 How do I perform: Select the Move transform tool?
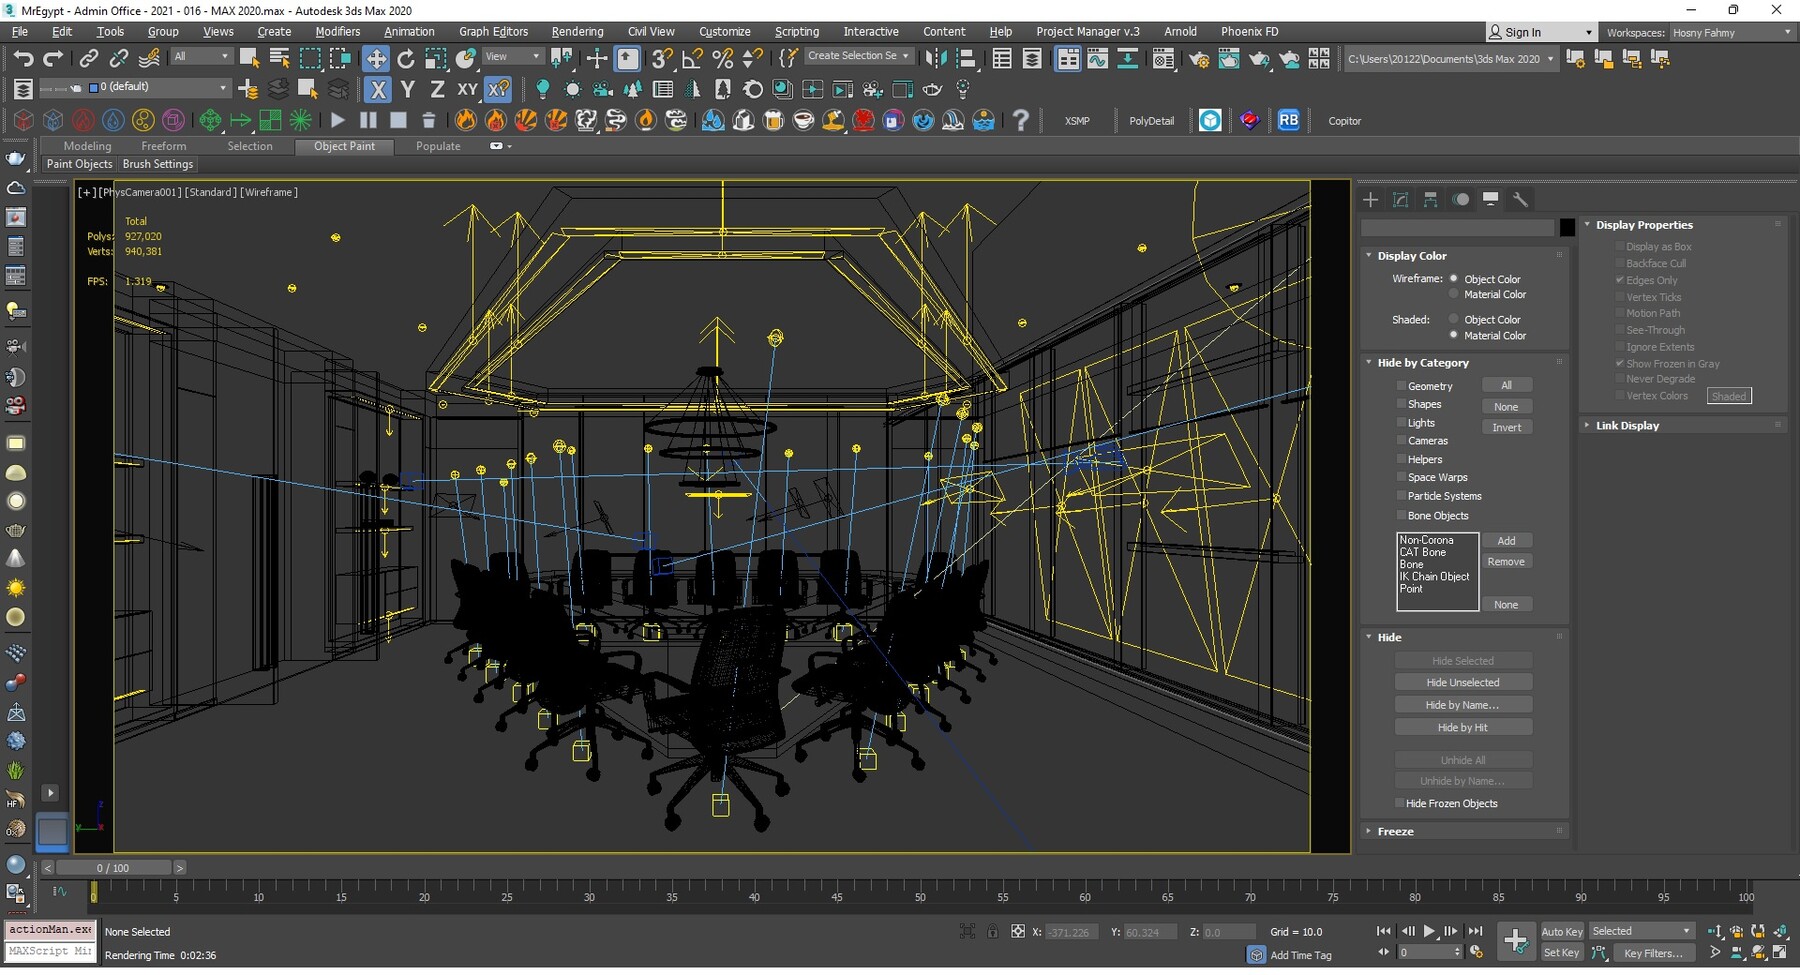pyautogui.click(x=376, y=59)
